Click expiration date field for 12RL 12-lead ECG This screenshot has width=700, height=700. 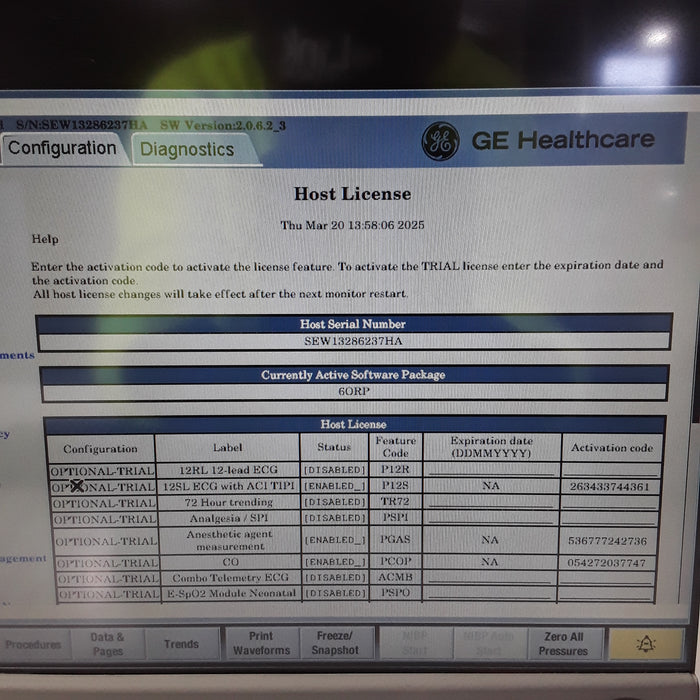(492, 469)
